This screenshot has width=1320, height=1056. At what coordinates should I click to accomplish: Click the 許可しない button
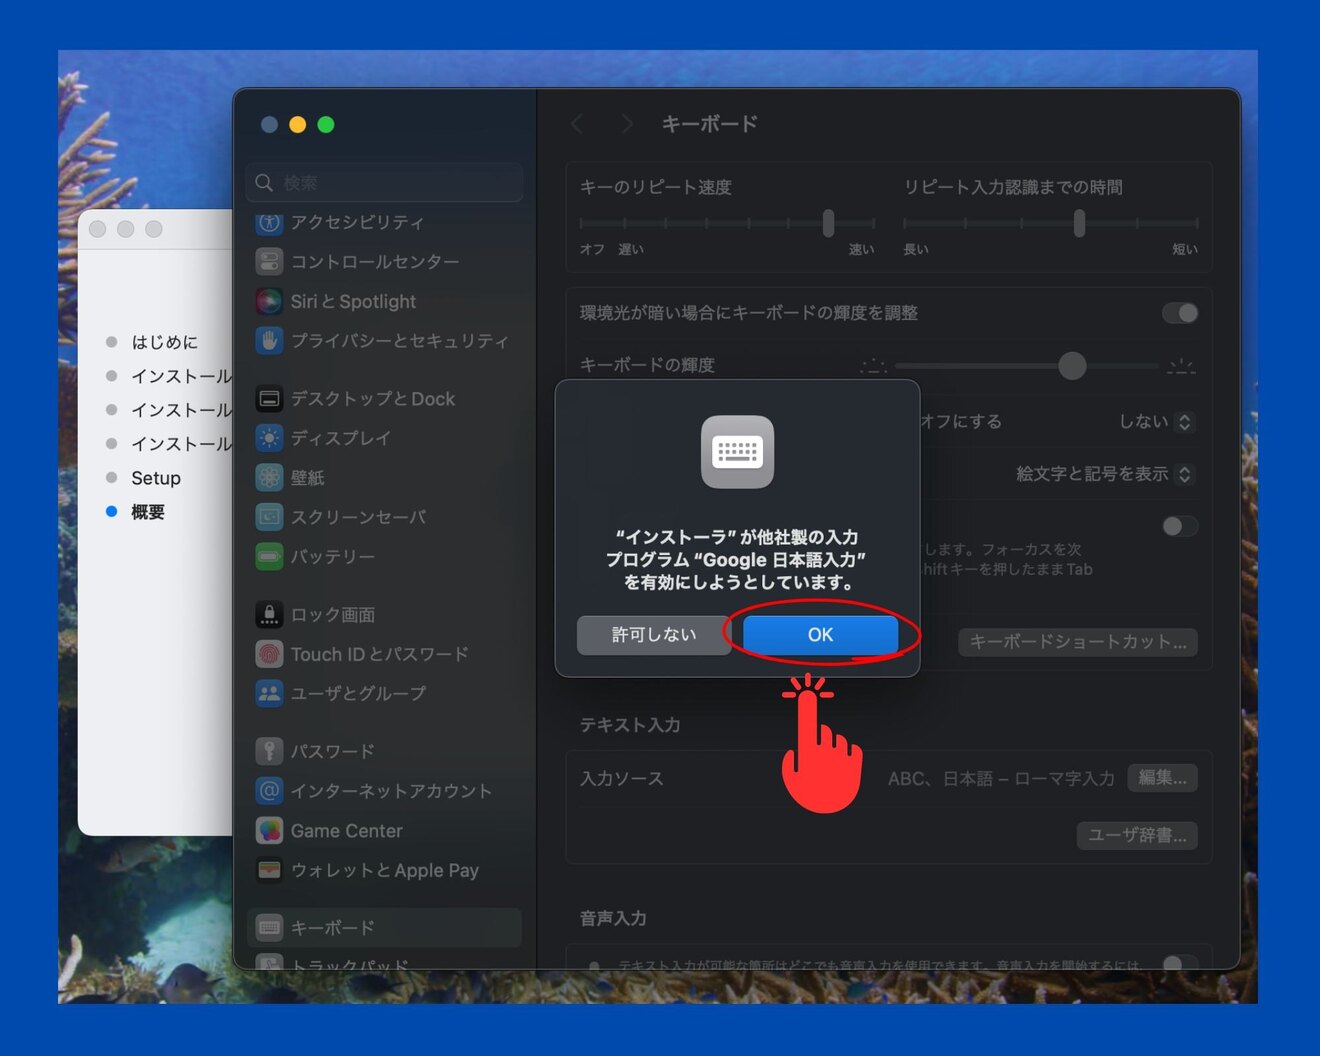pyautogui.click(x=654, y=635)
